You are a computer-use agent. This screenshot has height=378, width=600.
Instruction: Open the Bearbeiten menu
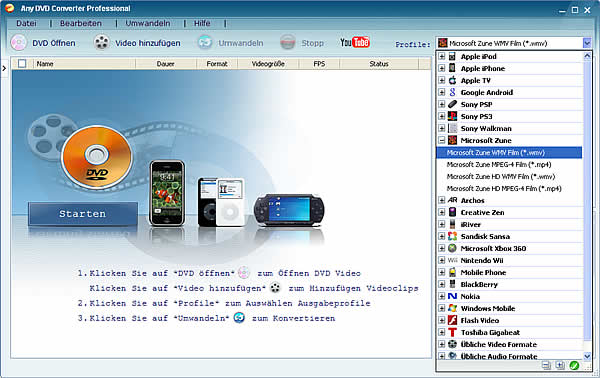tap(81, 23)
